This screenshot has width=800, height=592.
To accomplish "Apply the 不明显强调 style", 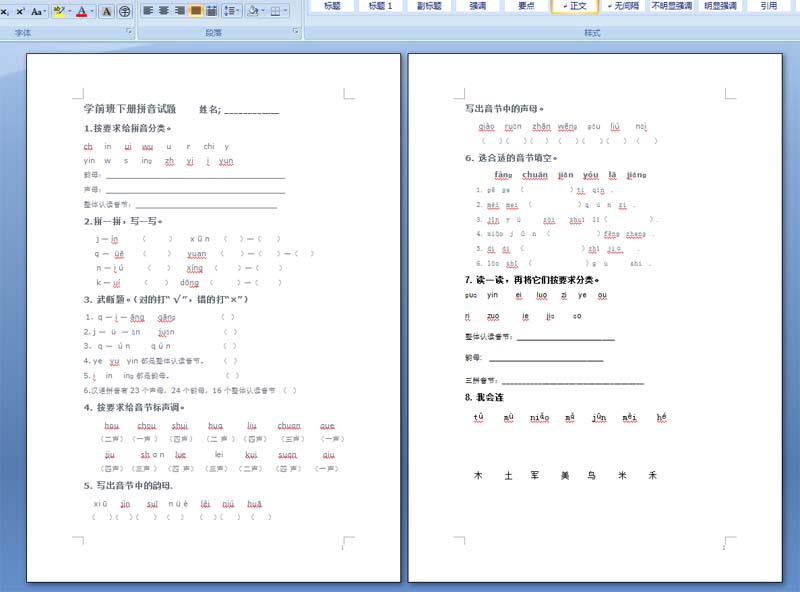I will pos(671,6).
